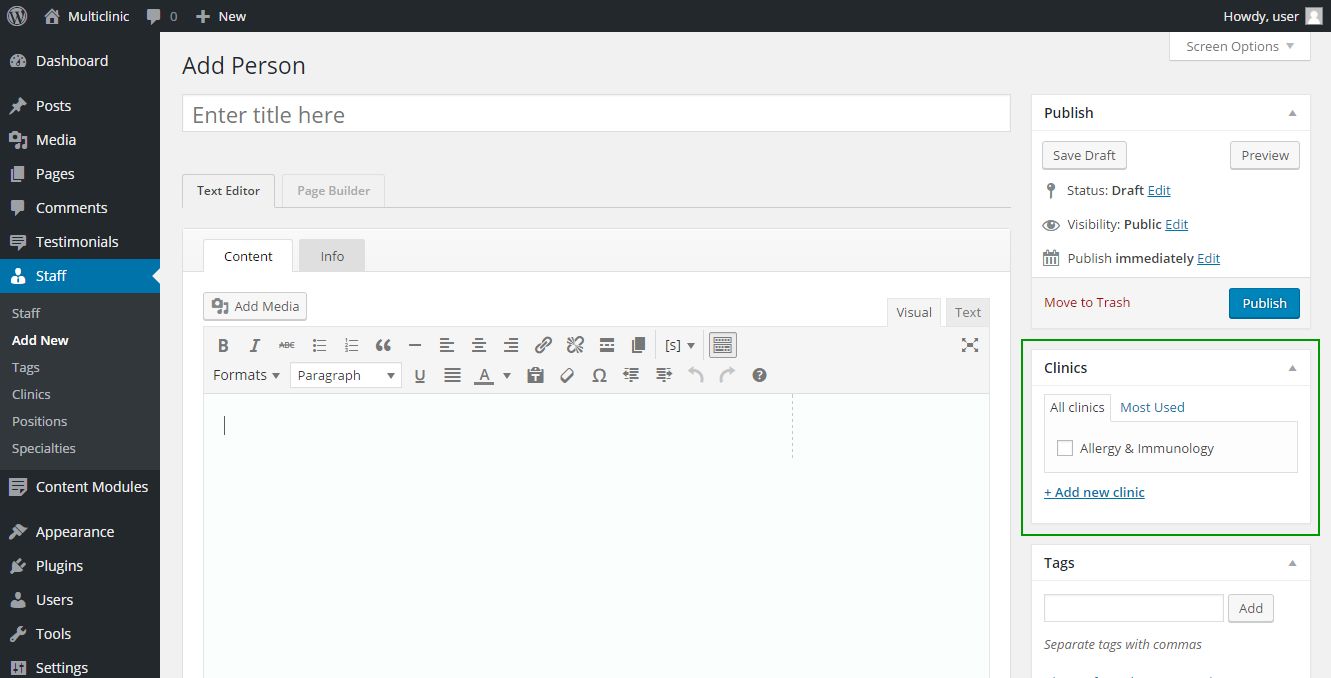Open the Paragraph style combo box
The image size is (1331, 678).
346,375
